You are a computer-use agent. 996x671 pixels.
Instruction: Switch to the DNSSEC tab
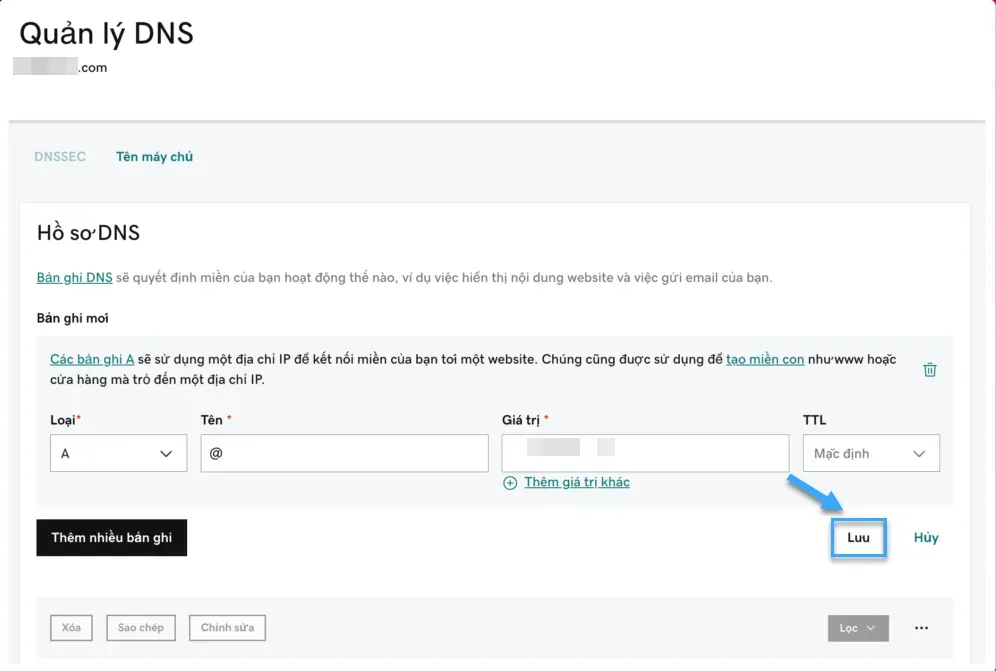(x=60, y=157)
